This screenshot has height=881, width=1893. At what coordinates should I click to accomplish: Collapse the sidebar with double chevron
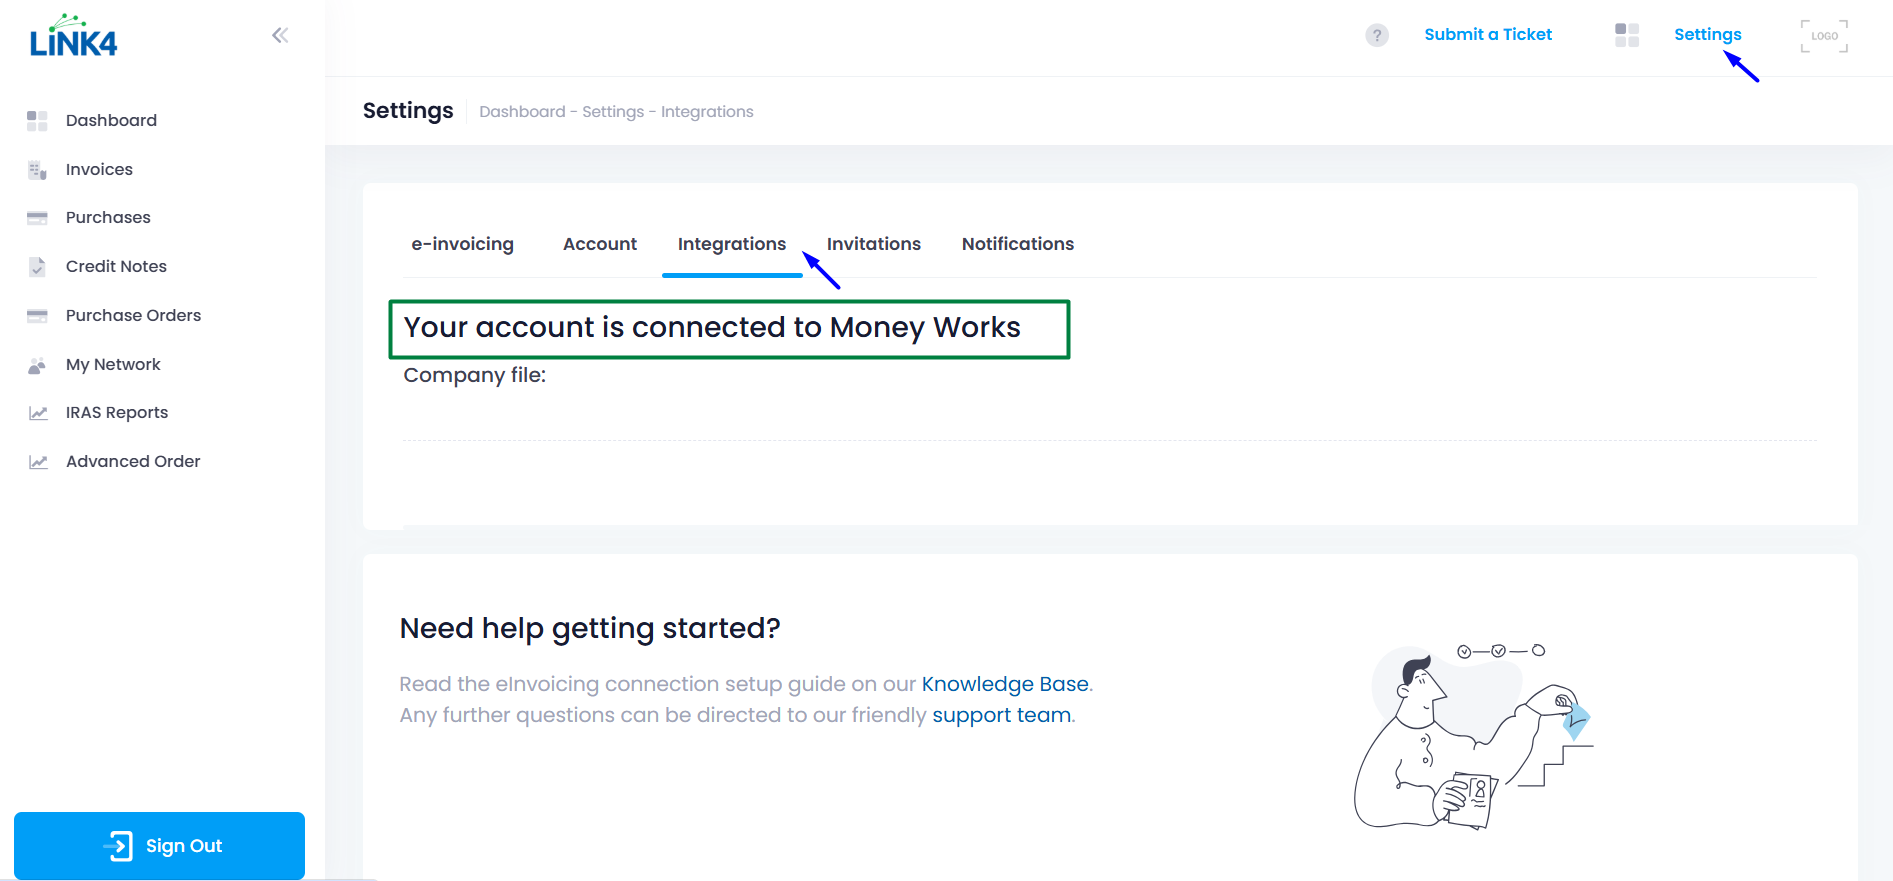pos(280,36)
